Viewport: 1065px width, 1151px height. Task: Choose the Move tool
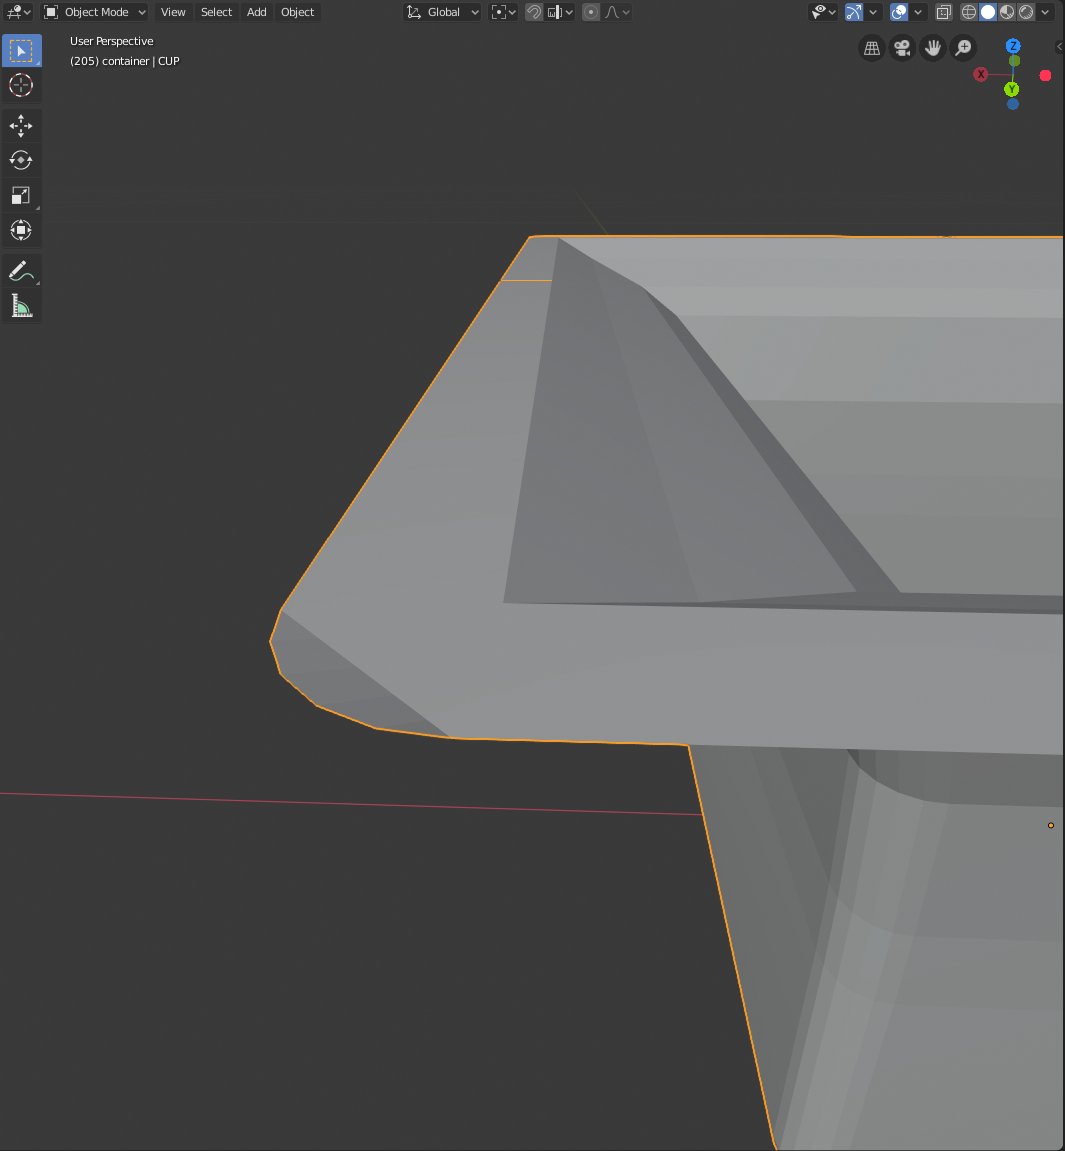pos(21,126)
